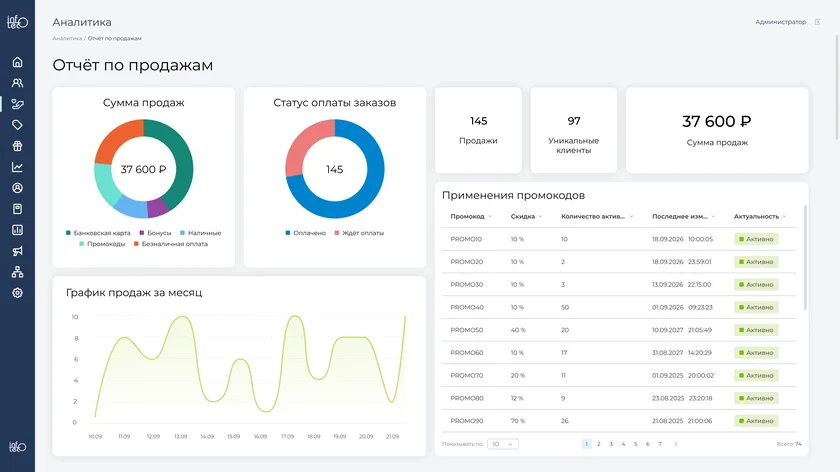Viewport: 840px width, 472px height.
Task: Open the document page sidebar icon
Action: click(17, 209)
